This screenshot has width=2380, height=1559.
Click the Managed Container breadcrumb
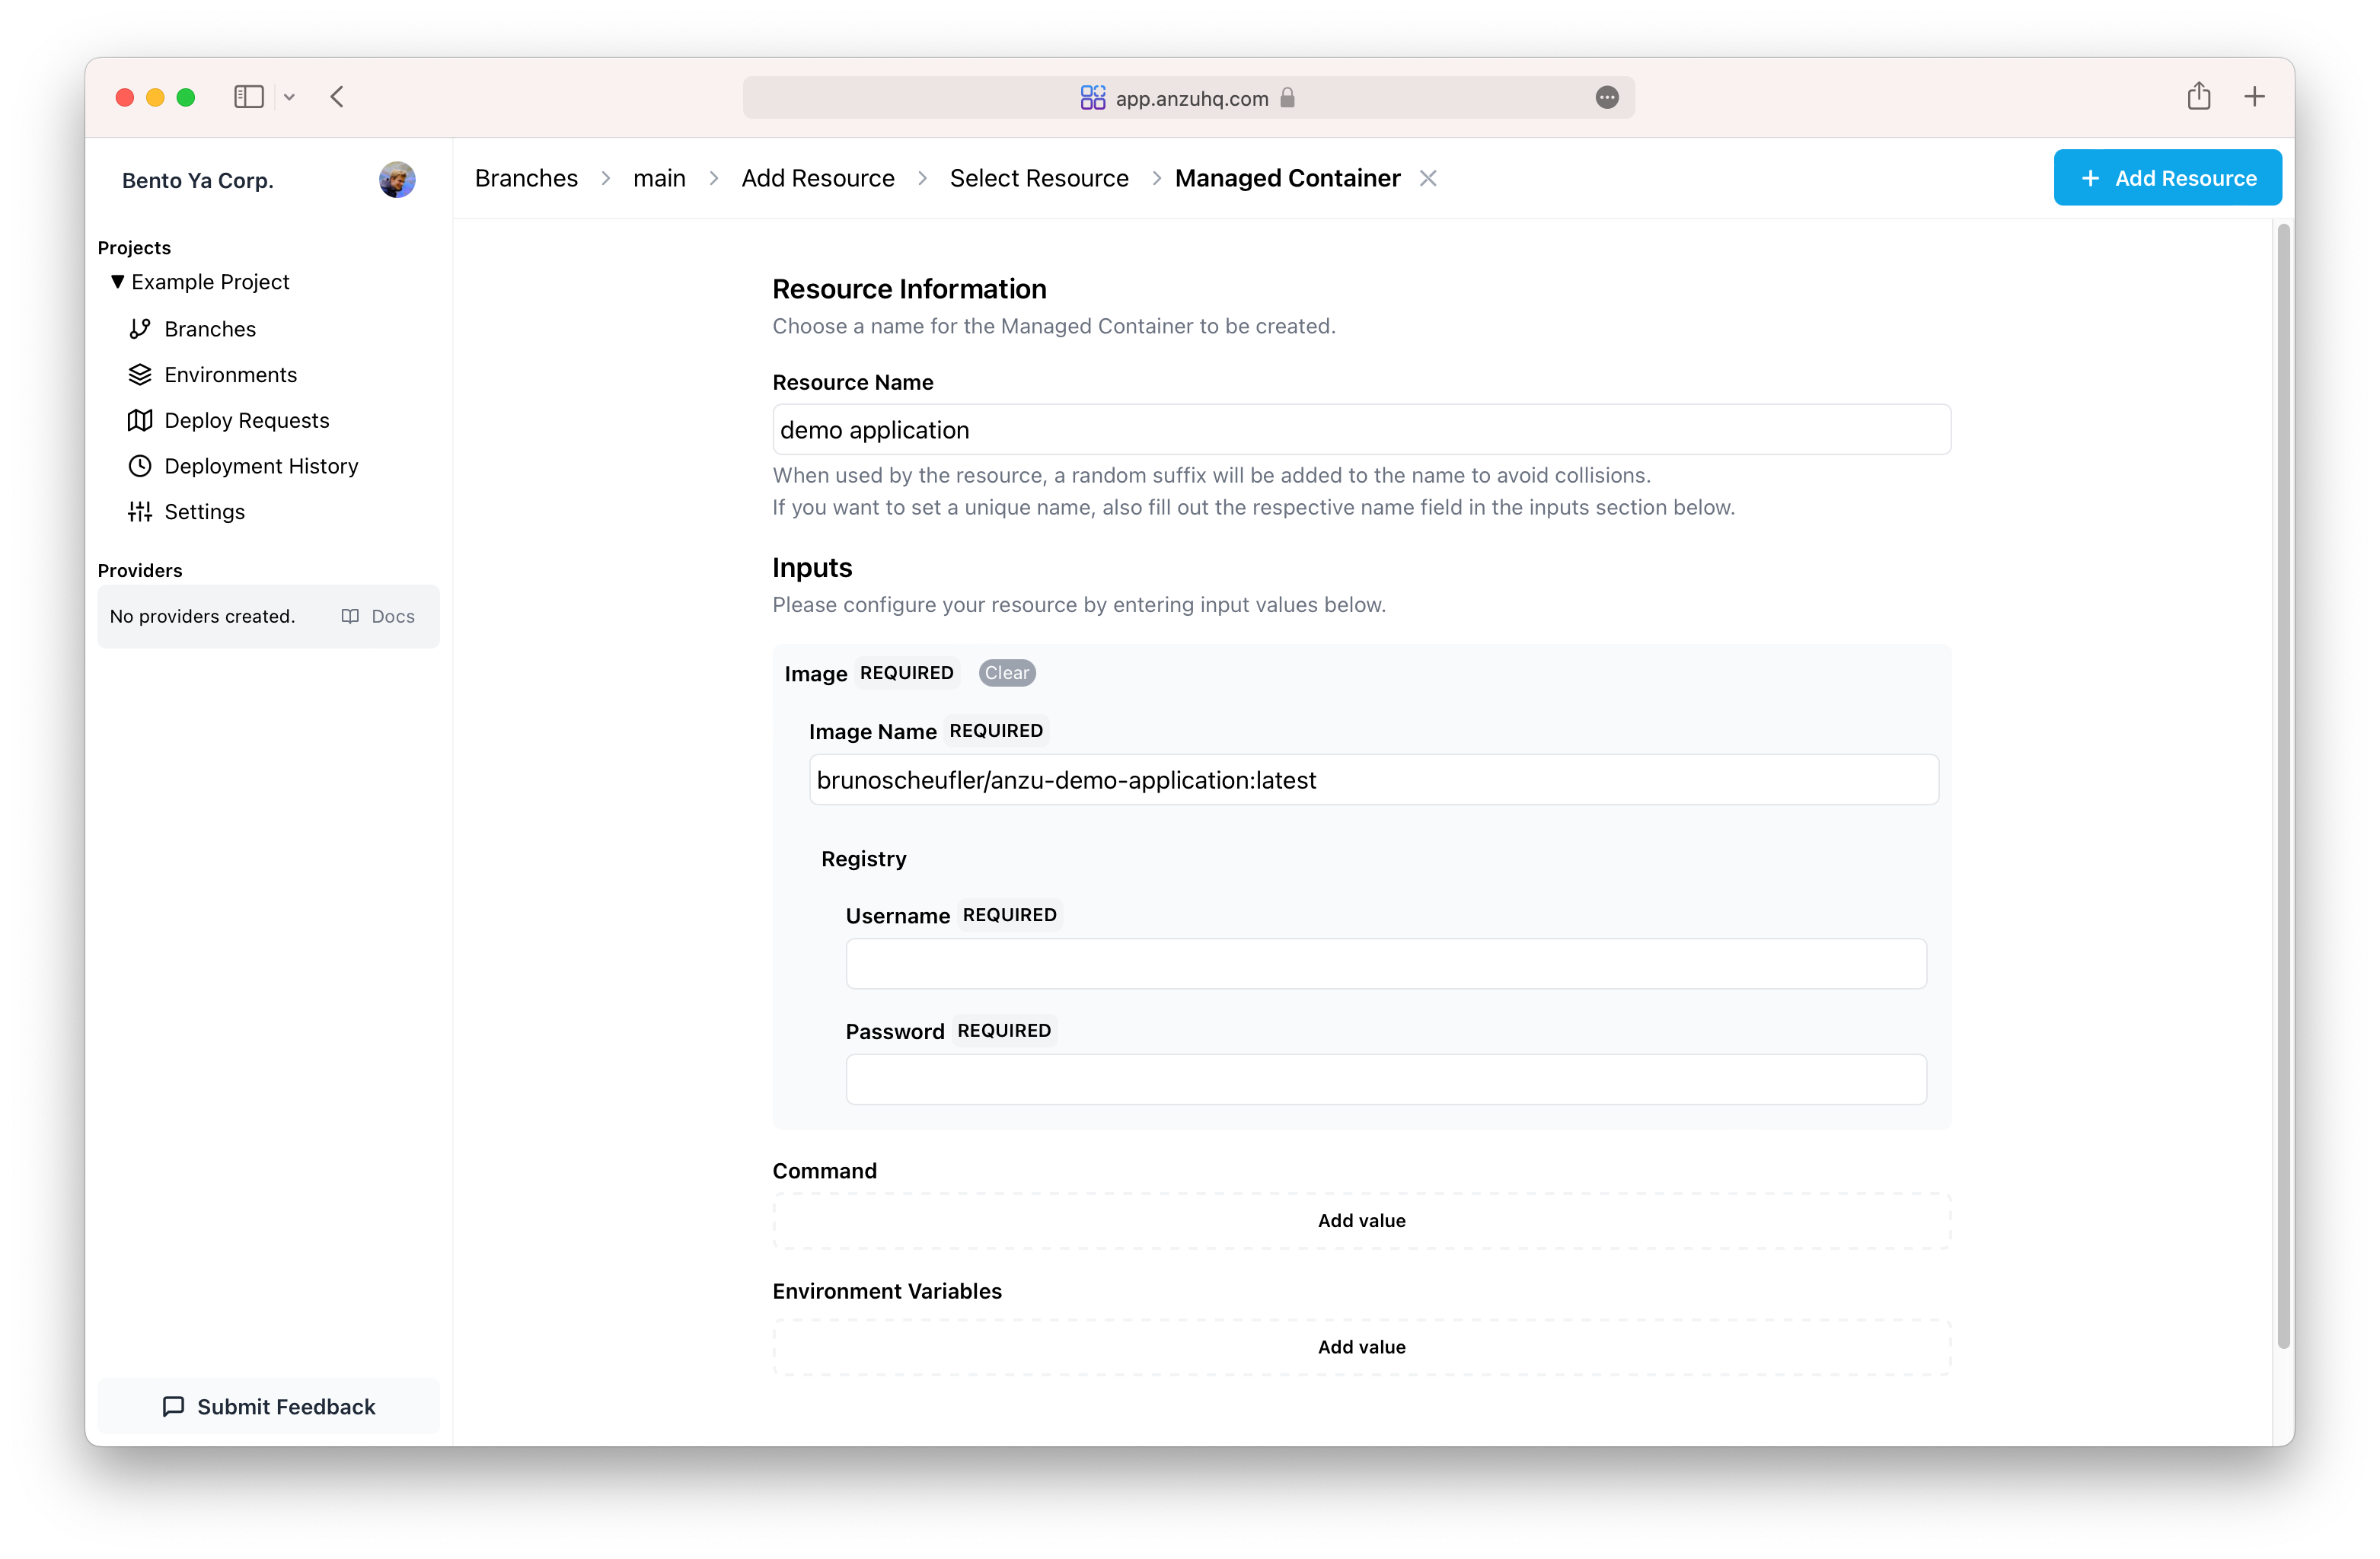point(1287,178)
